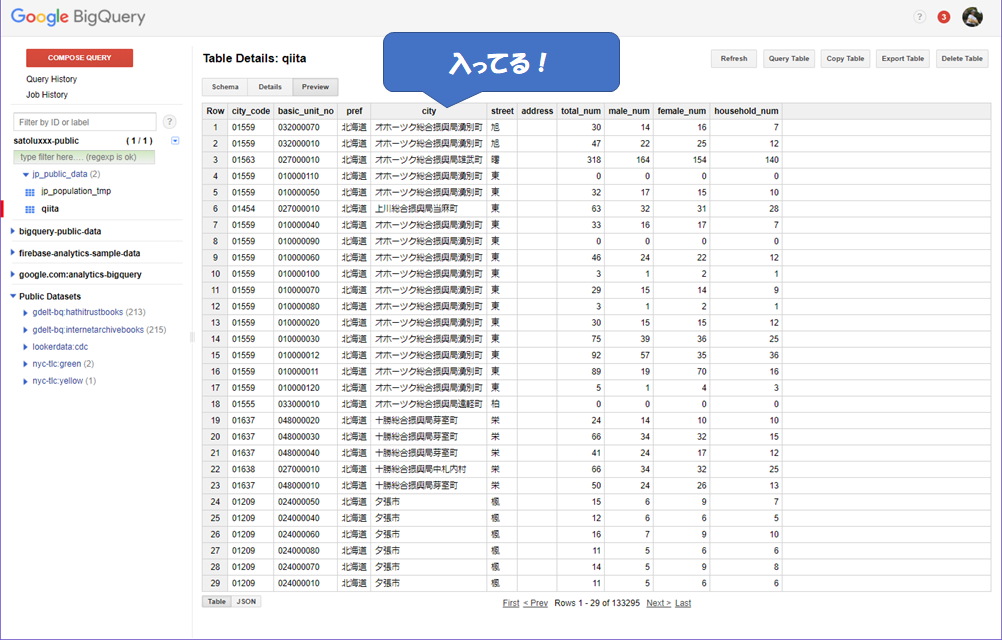
Task: Click the jp_population_tmp table icon
Action: tap(30, 191)
